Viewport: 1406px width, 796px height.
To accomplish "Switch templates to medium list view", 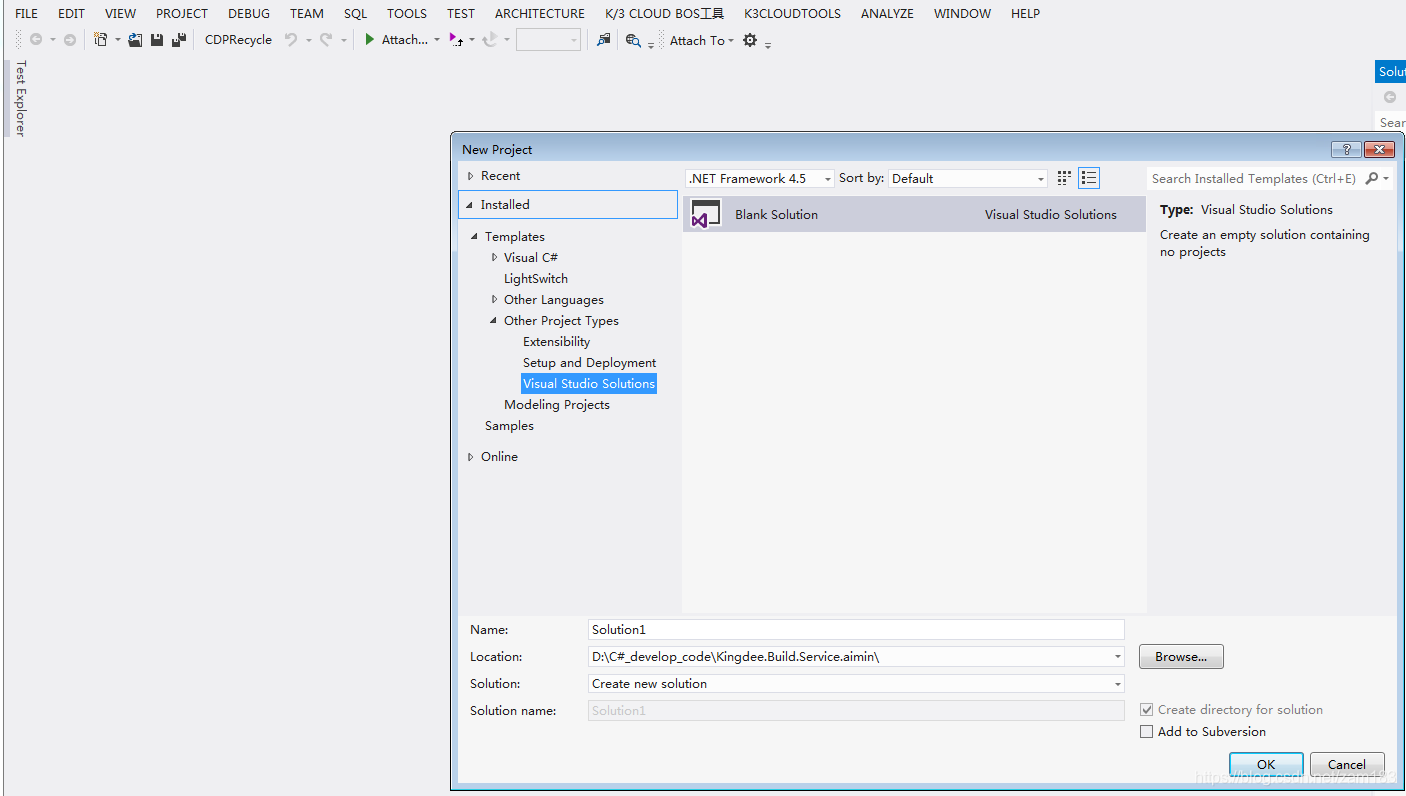I will pyautogui.click(x=1089, y=178).
